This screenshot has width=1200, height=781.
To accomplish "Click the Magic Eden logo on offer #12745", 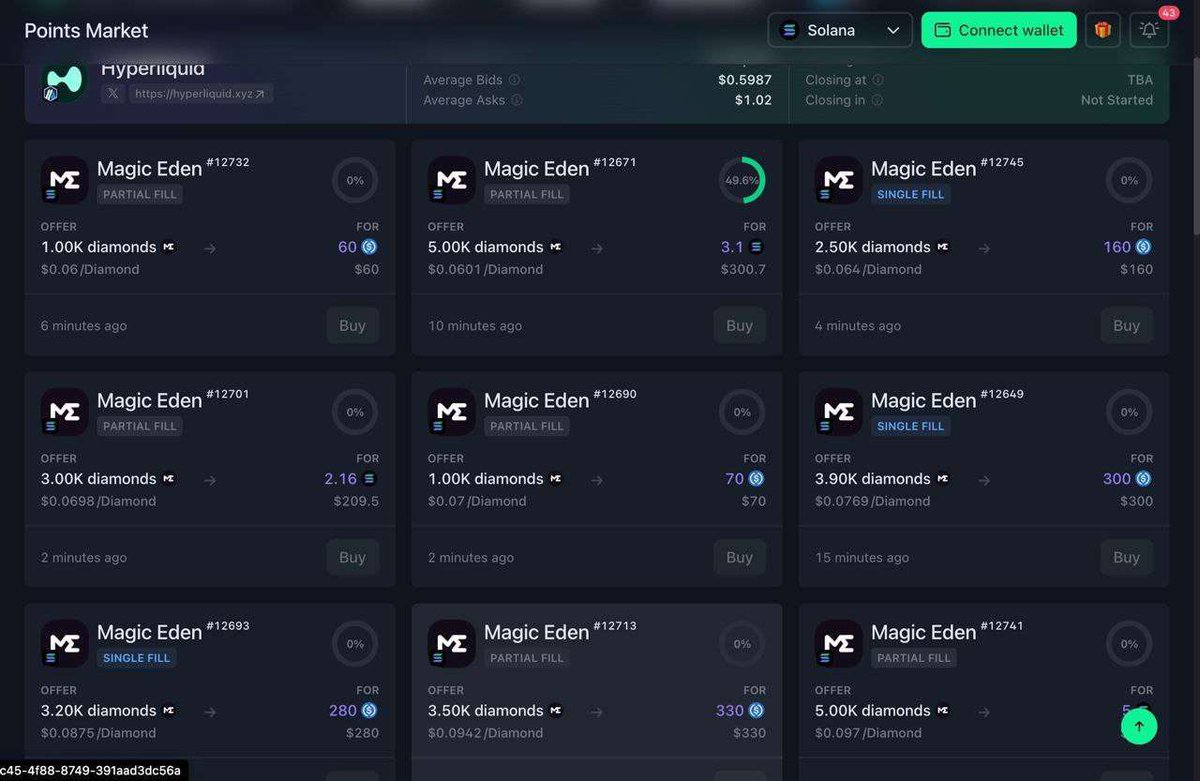I will click(x=838, y=180).
